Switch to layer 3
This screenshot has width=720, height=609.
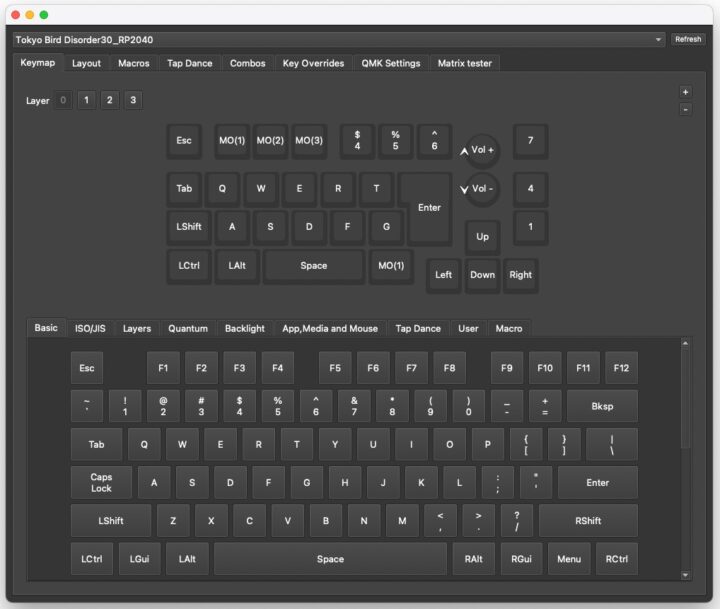133,100
